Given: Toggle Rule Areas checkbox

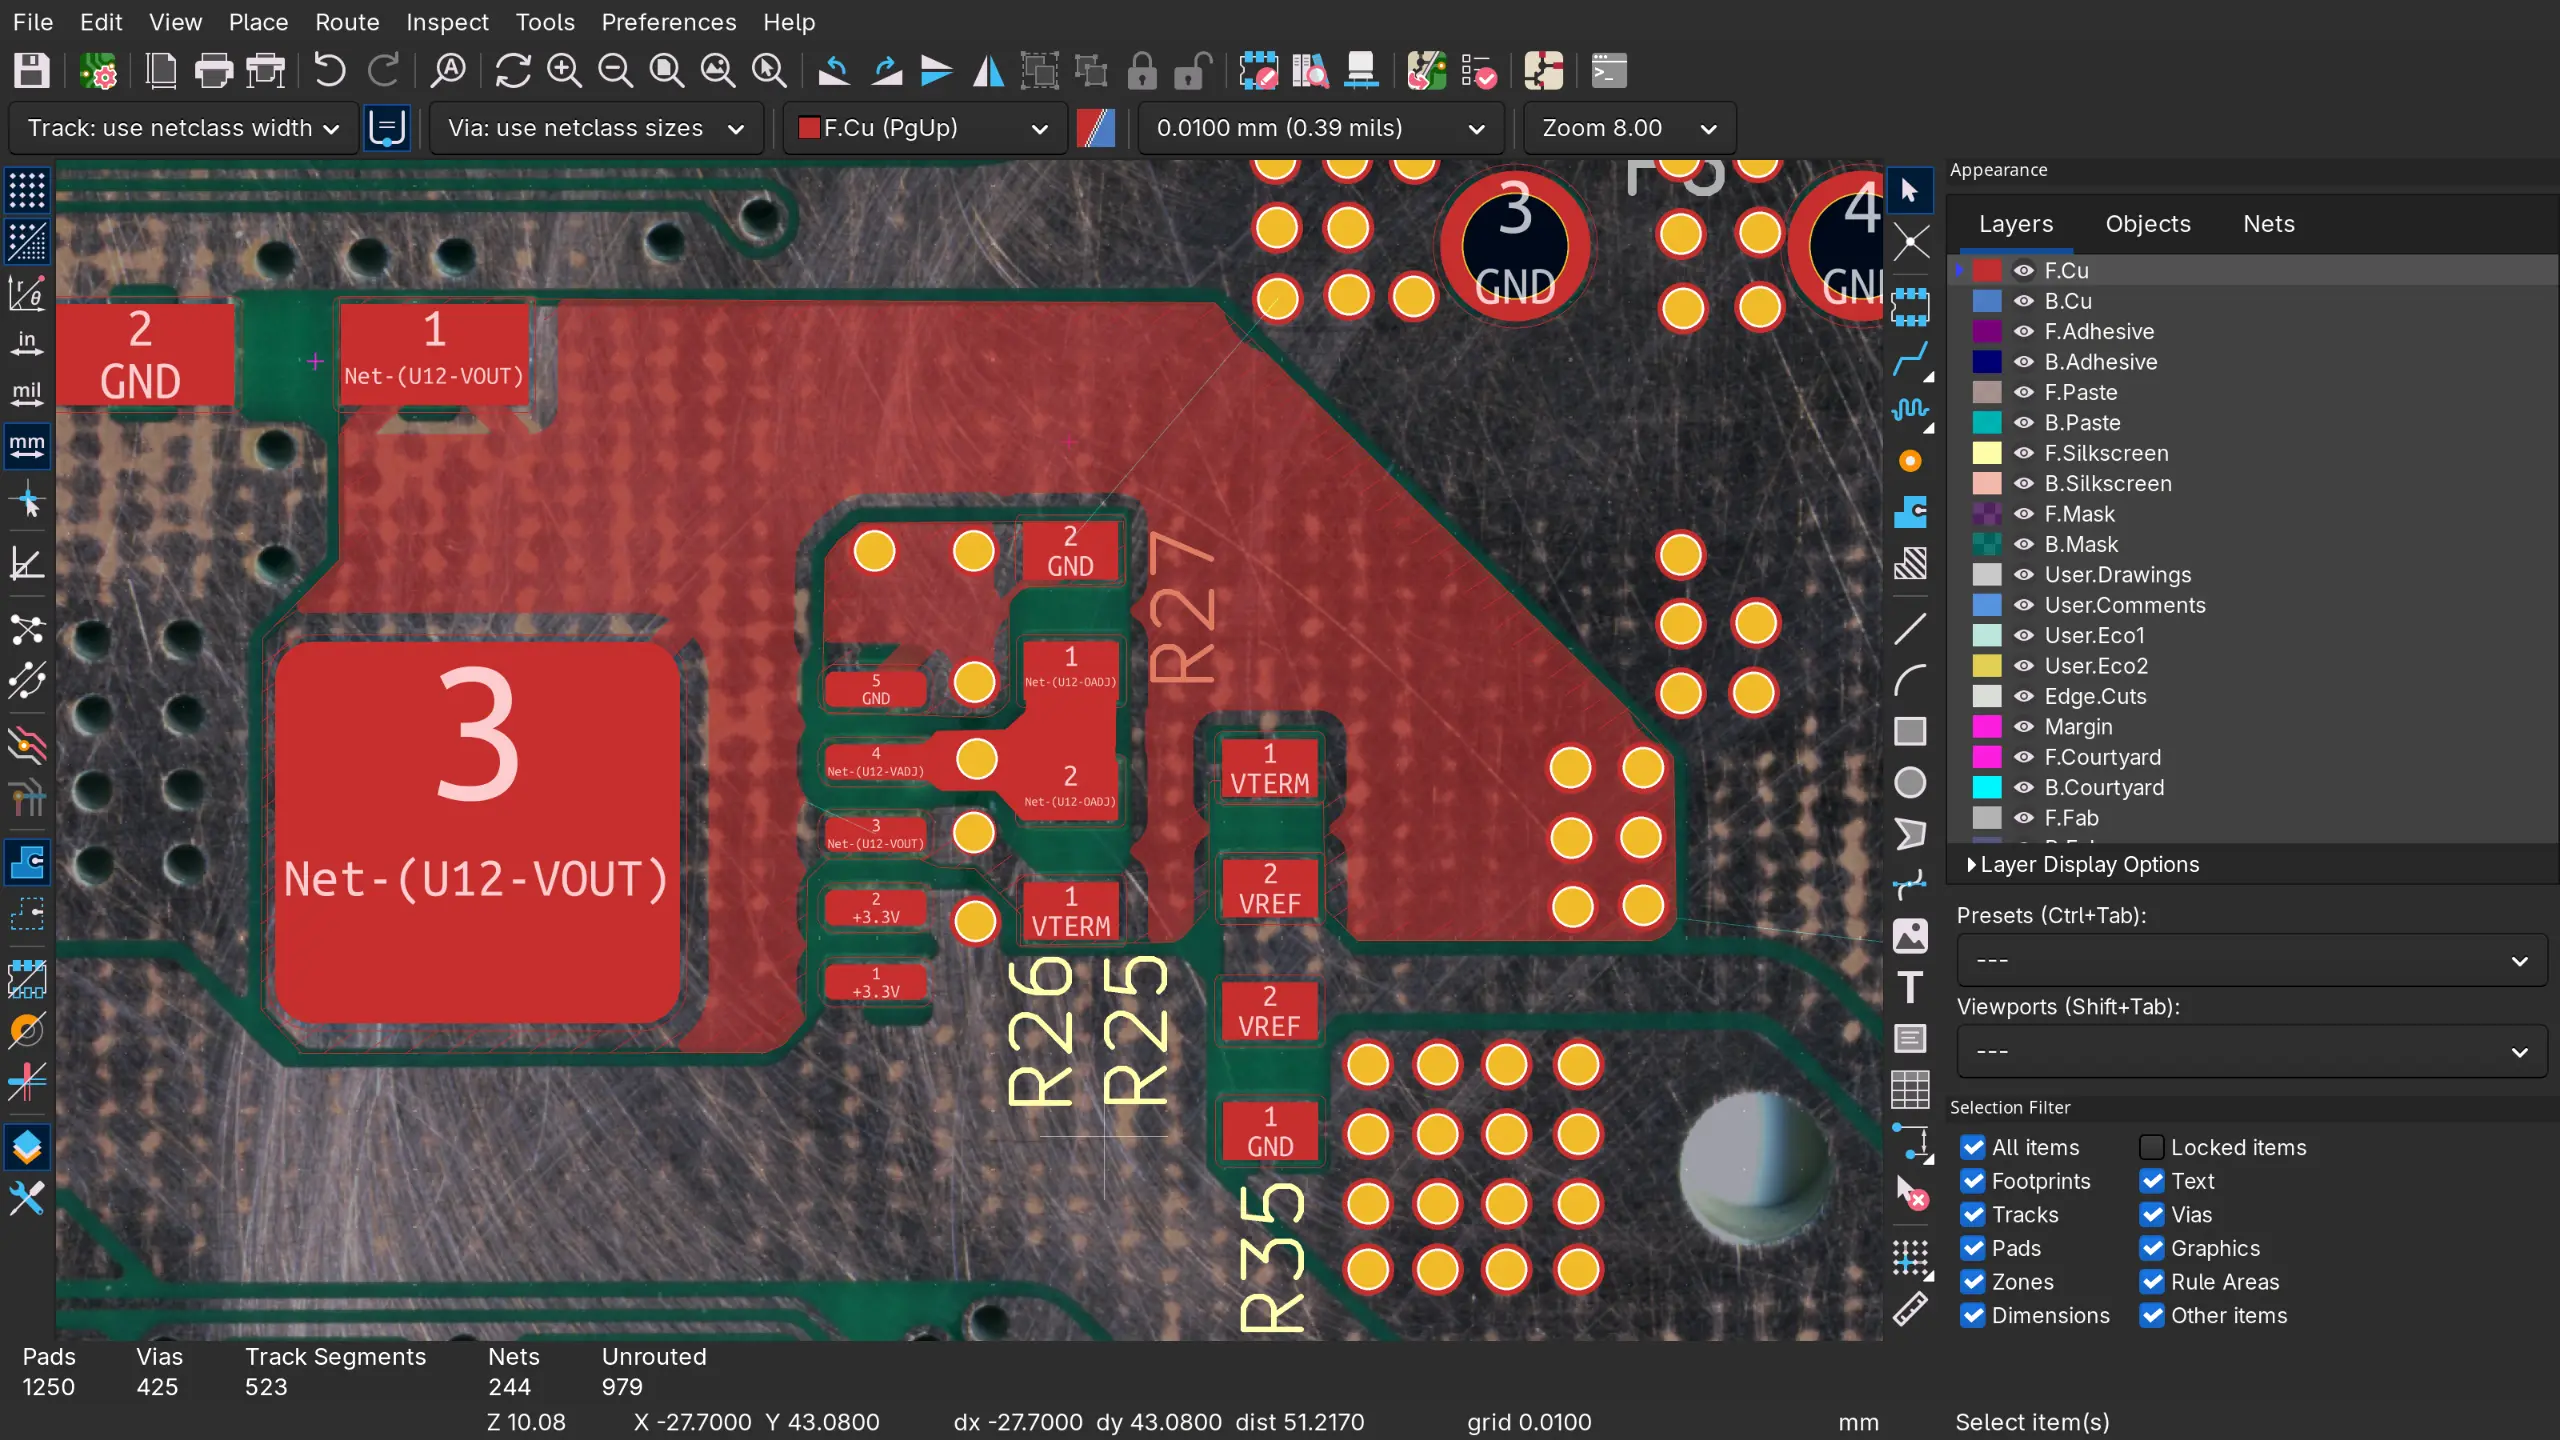Looking at the screenshot, I should 2152,1281.
